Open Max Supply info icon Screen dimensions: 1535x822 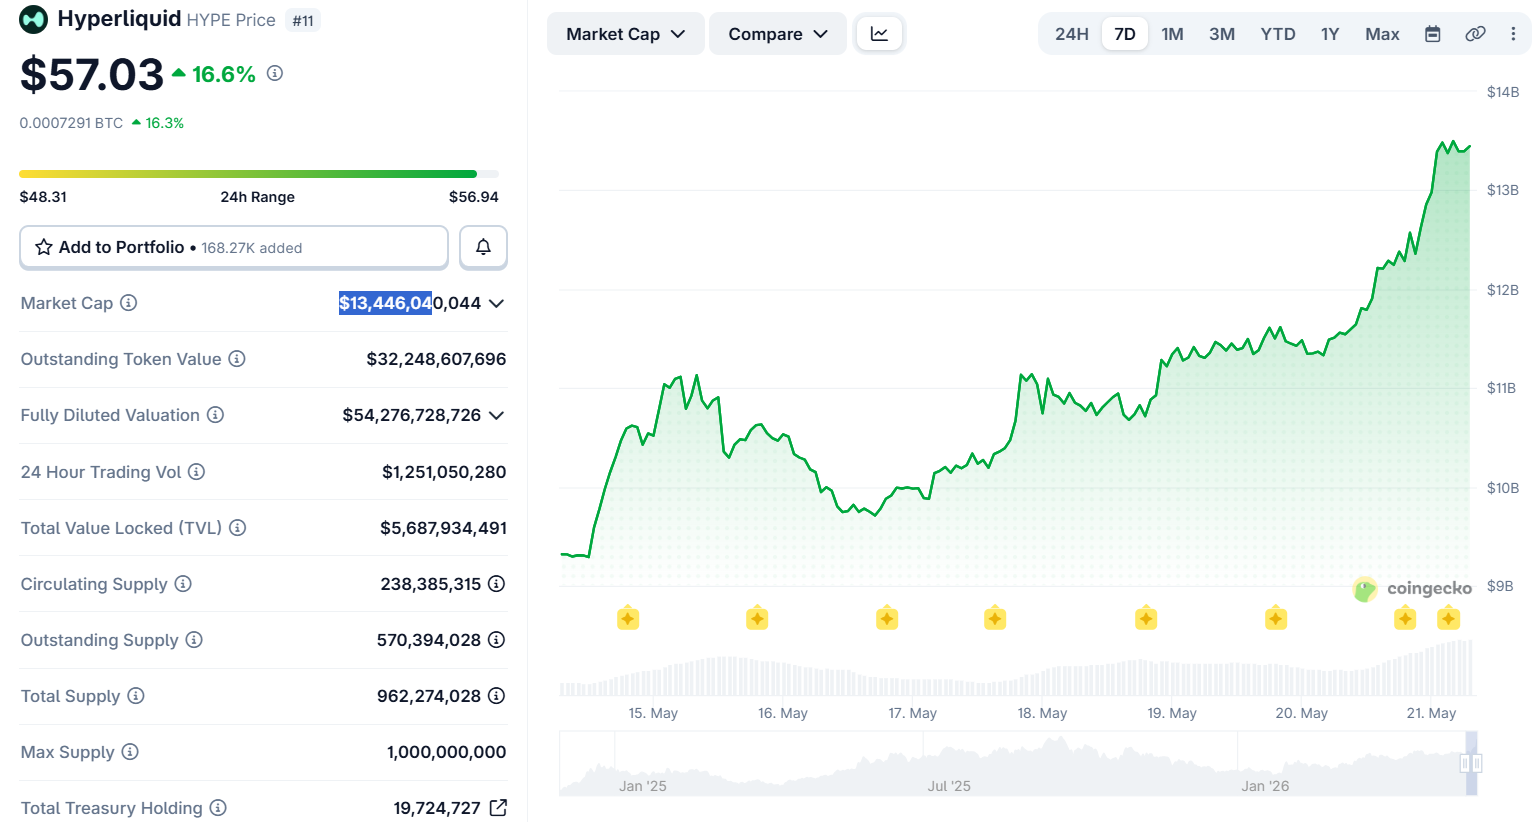[x=130, y=751]
